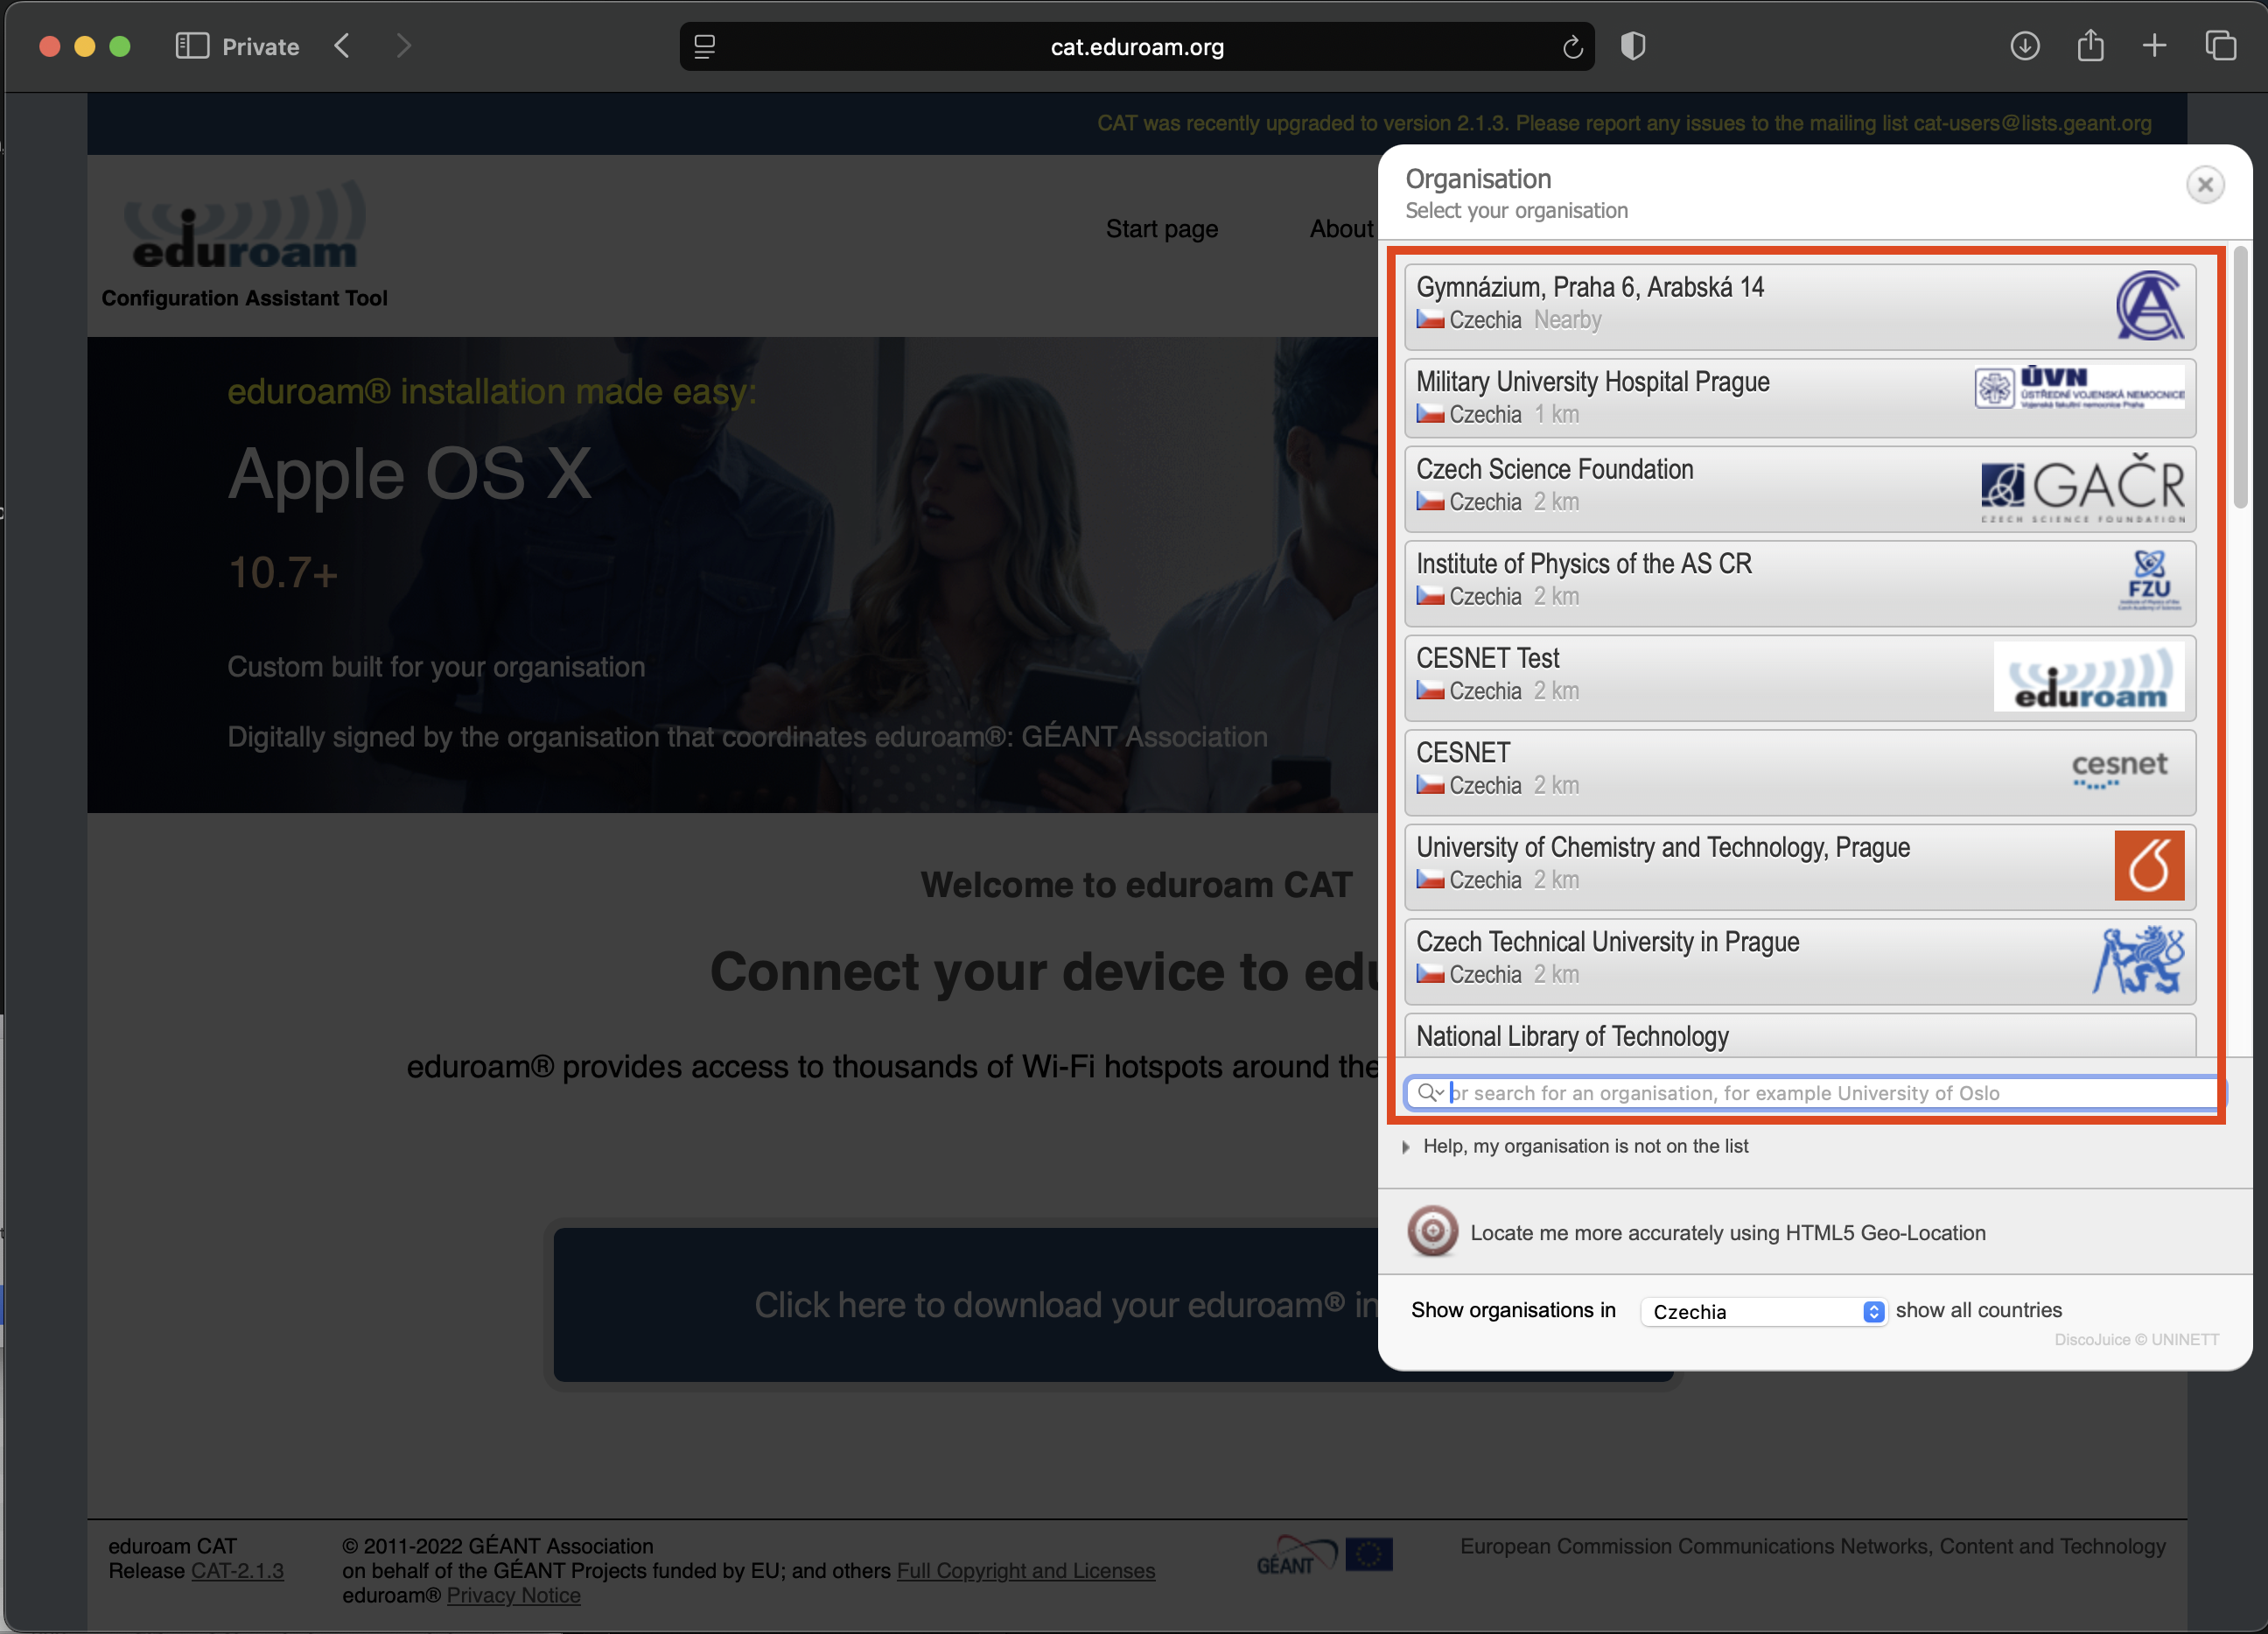Go forward in Safari history
Viewport: 2268px width, 1634px height.
[x=403, y=46]
